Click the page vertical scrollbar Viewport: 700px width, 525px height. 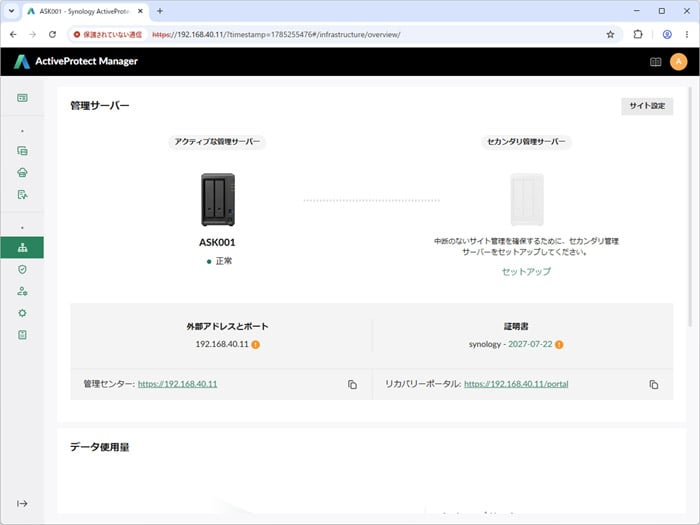690,207
